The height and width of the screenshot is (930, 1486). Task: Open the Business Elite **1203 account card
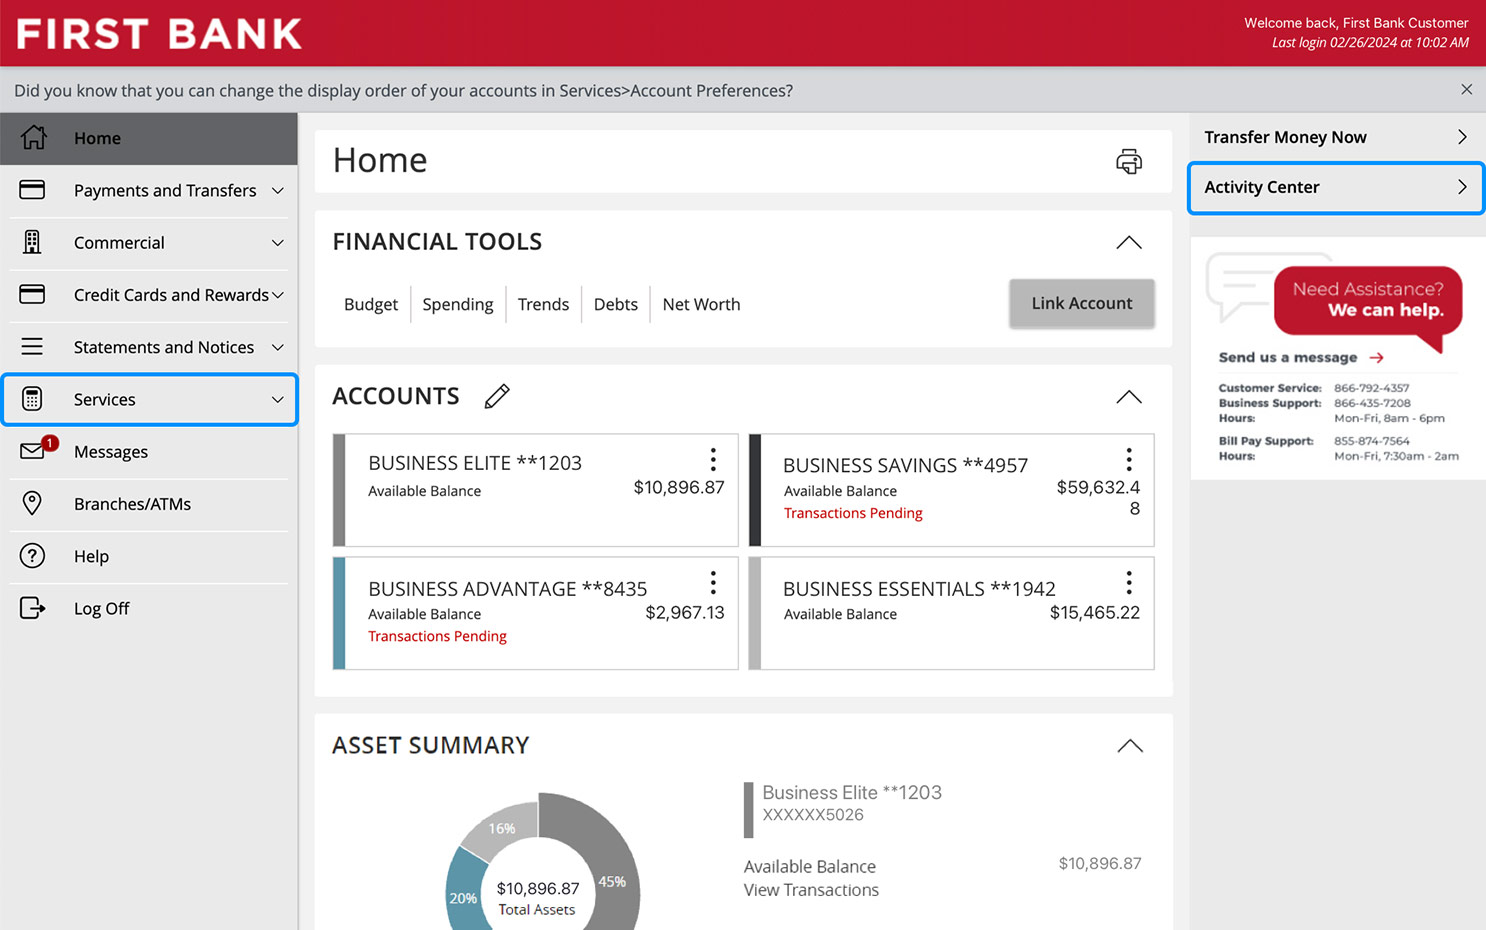click(x=535, y=490)
